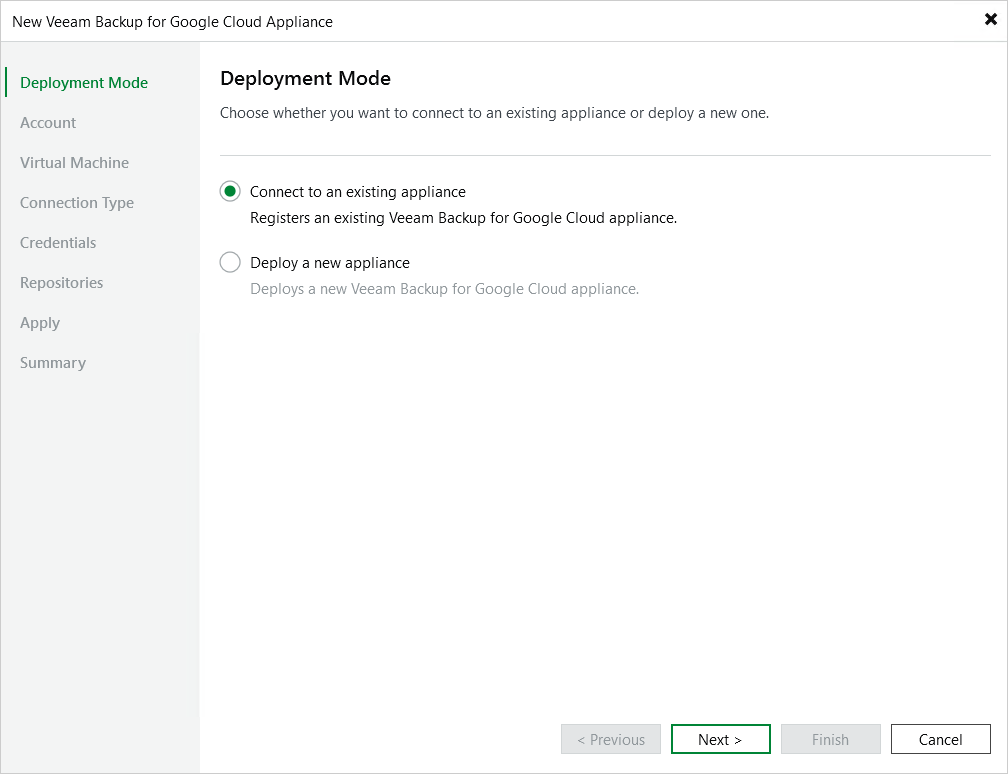Image resolution: width=1008 pixels, height=774 pixels.
Task: Click the disabled Previous button
Action: click(x=611, y=739)
